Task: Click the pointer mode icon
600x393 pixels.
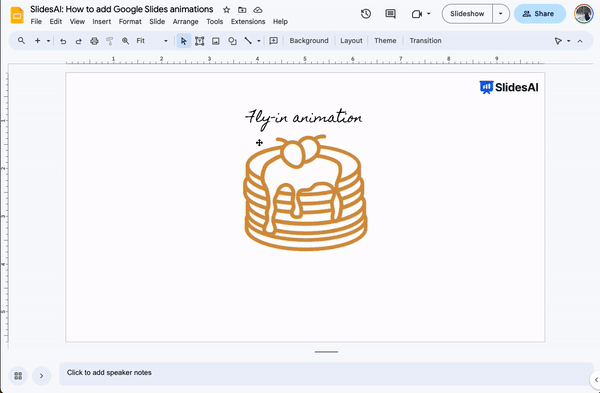Action: point(558,41)
